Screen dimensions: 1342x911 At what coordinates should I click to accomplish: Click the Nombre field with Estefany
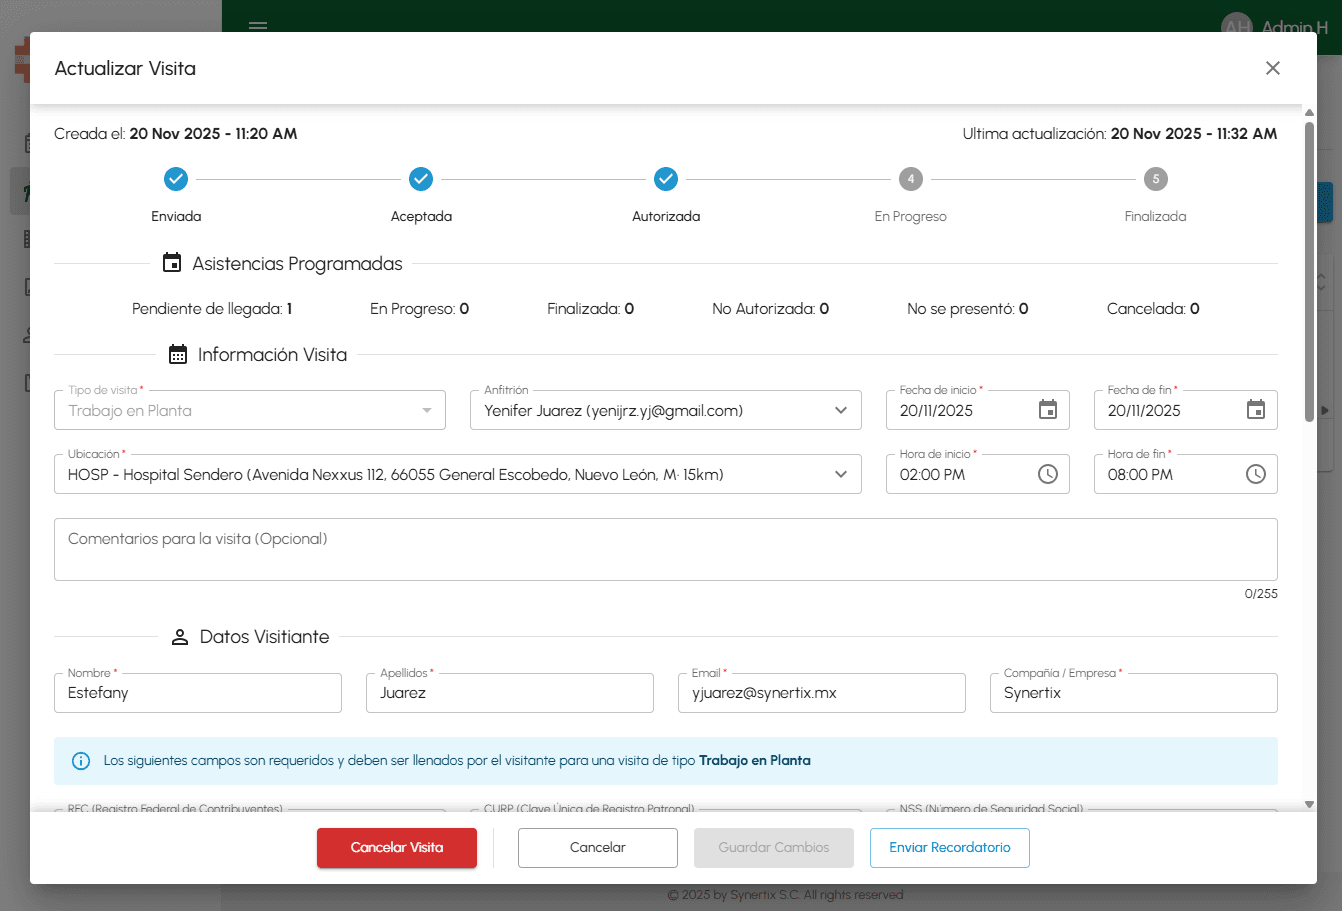[x=198, y=692]
